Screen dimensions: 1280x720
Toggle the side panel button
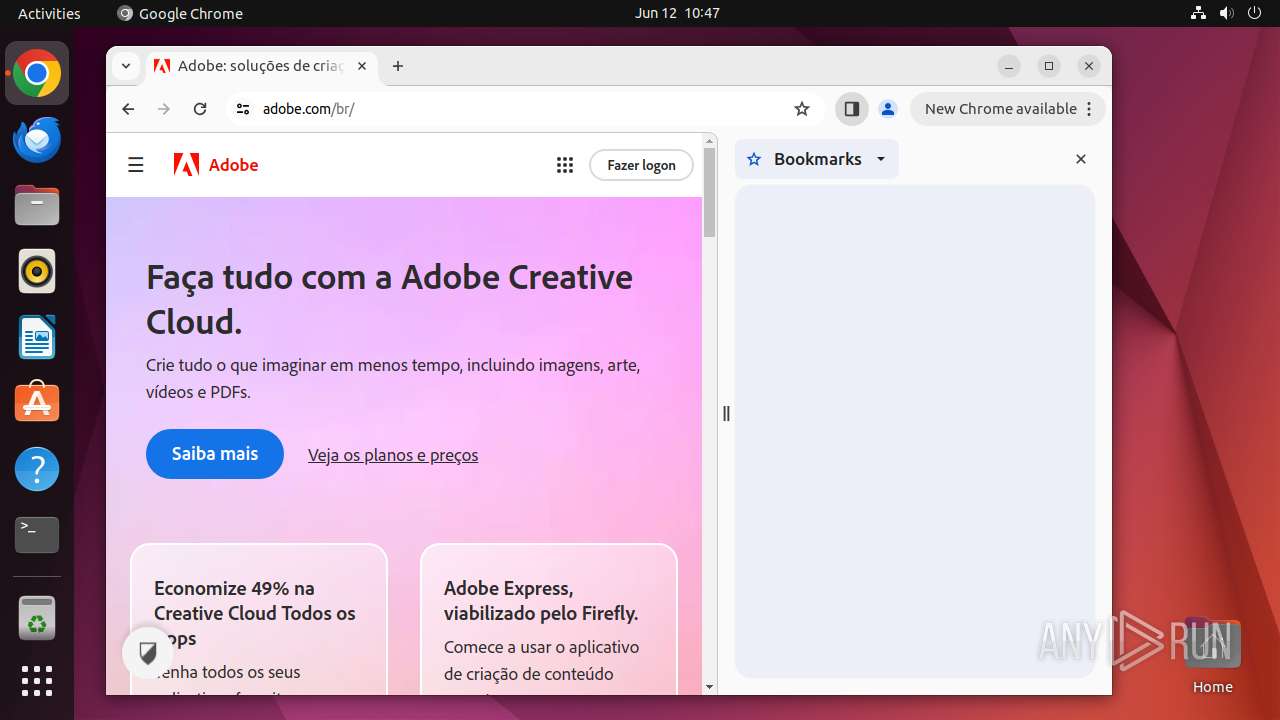tap(852, 109)
